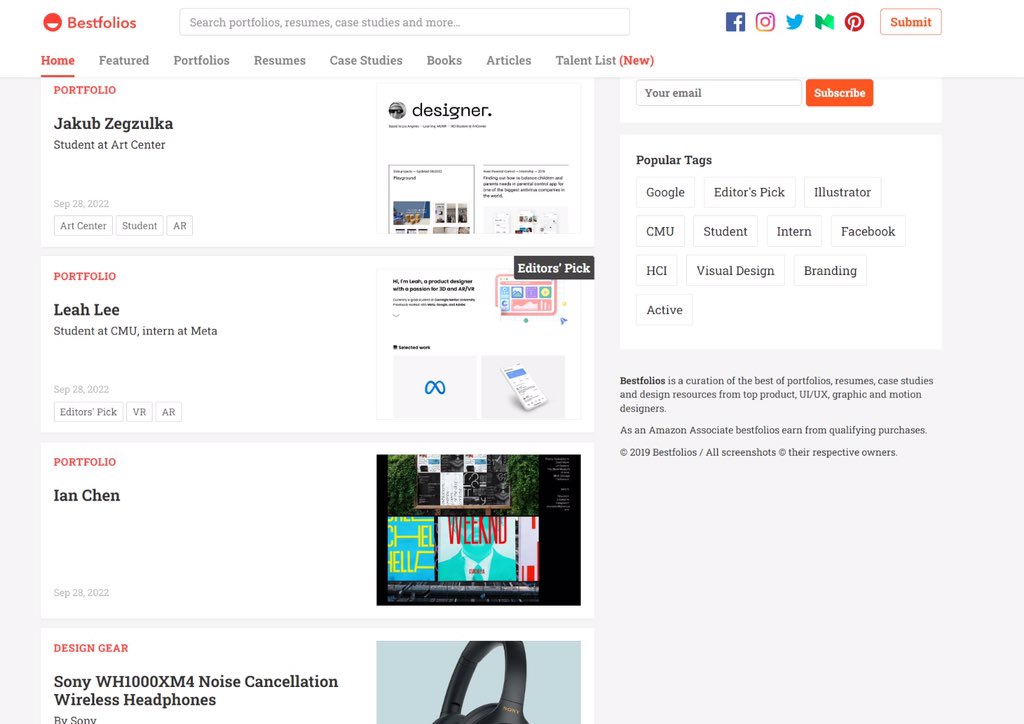Select the Active popular tag

tap(664, 309)
